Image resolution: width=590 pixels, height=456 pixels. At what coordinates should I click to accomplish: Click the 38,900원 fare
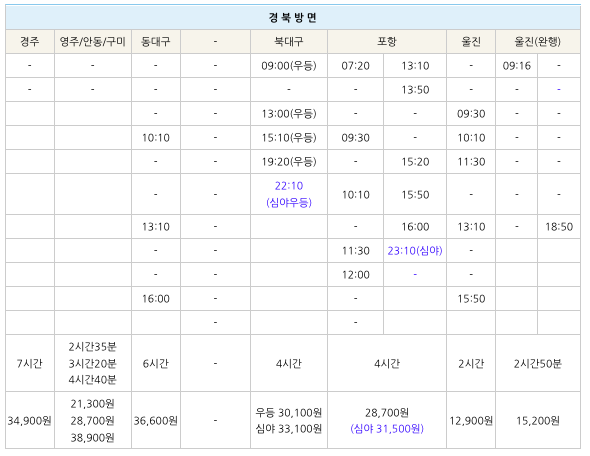[93, 438]
